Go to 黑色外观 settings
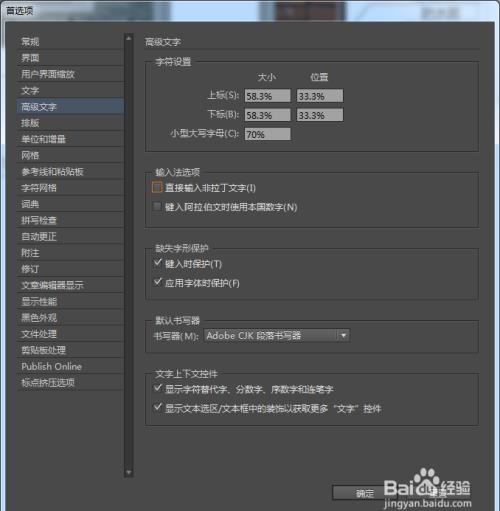Image resolution: width=500 pixels, height=511 pixels. click(x=70, y=318)
